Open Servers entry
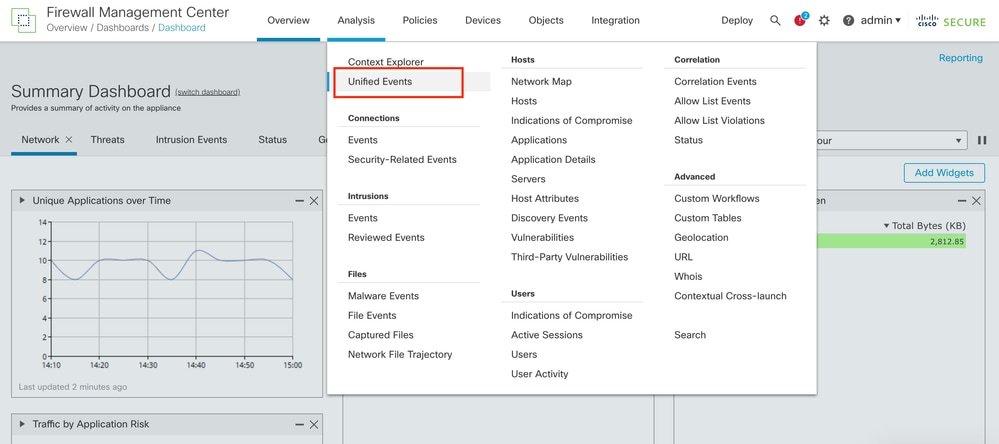The width and height of the screenshot is (999, 444). click(x=528, y=179)
